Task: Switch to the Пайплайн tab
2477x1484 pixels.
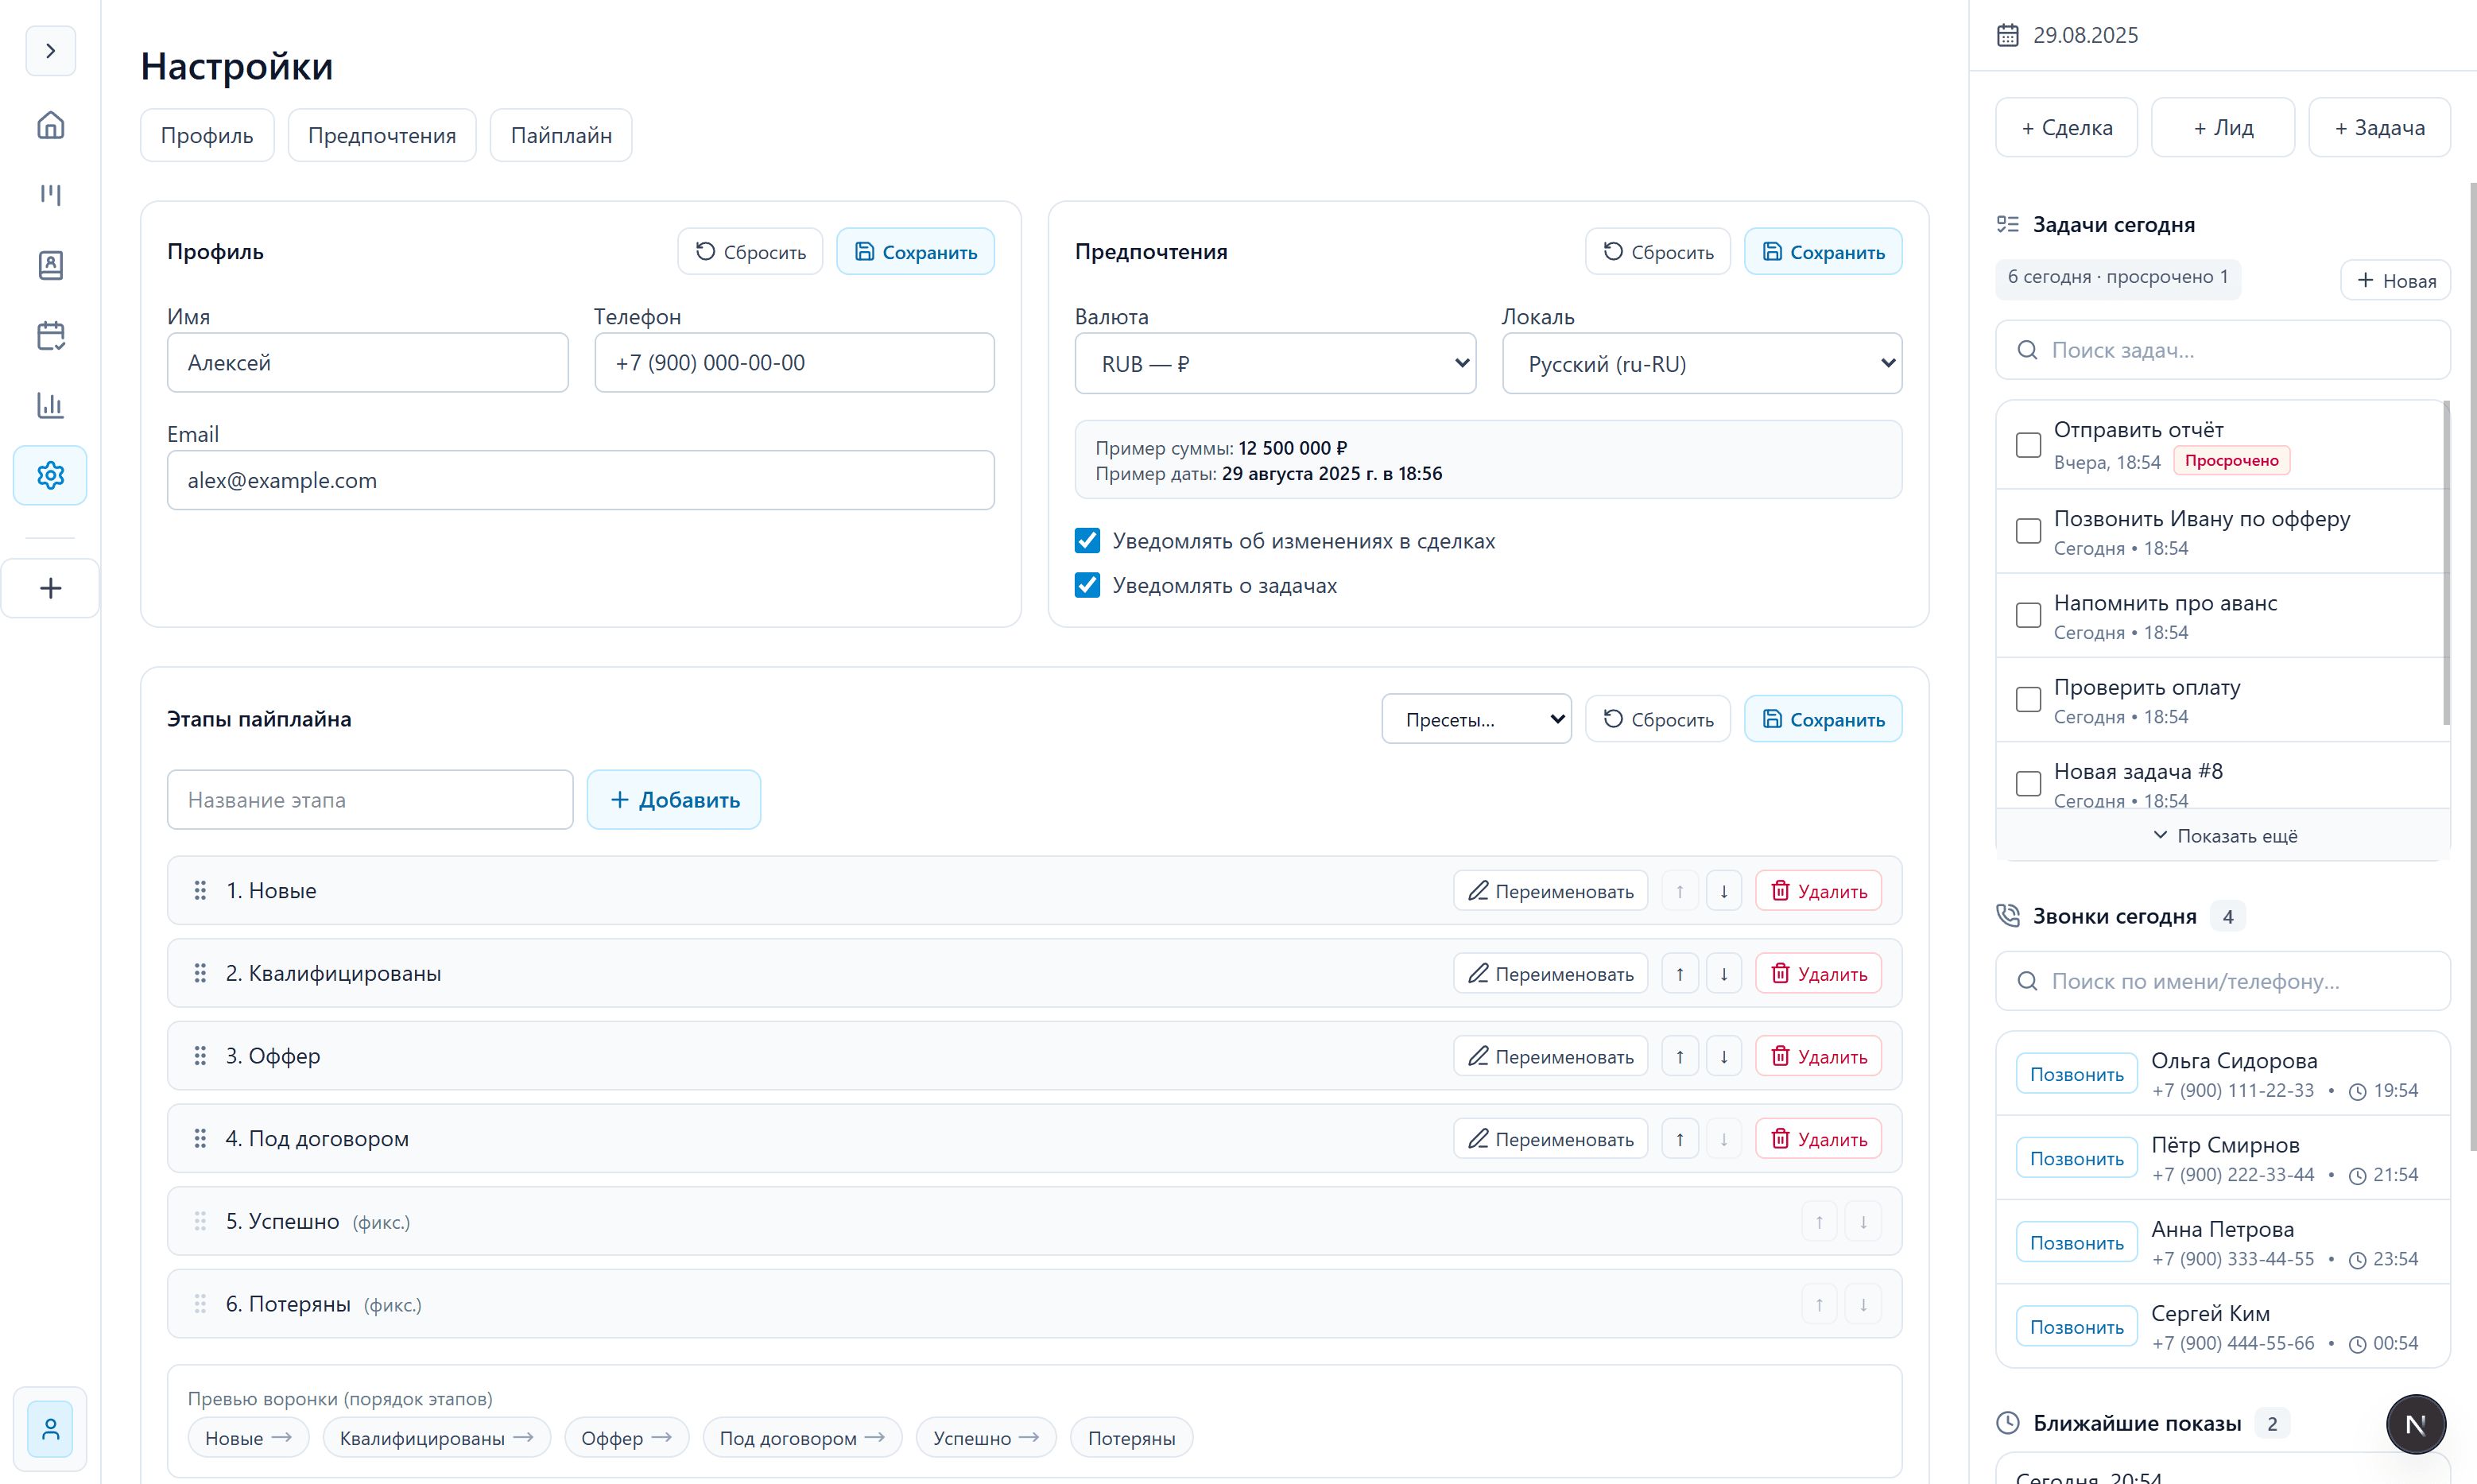Action: click(560, 135)
